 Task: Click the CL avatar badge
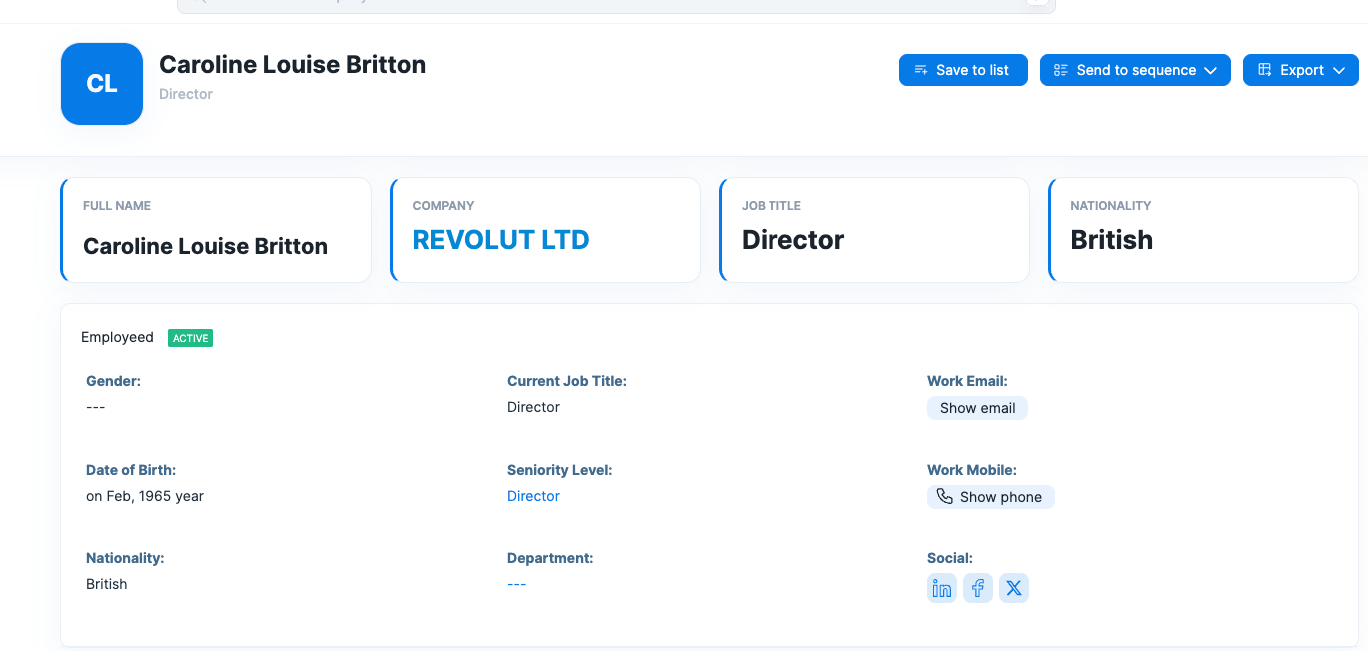102,84
